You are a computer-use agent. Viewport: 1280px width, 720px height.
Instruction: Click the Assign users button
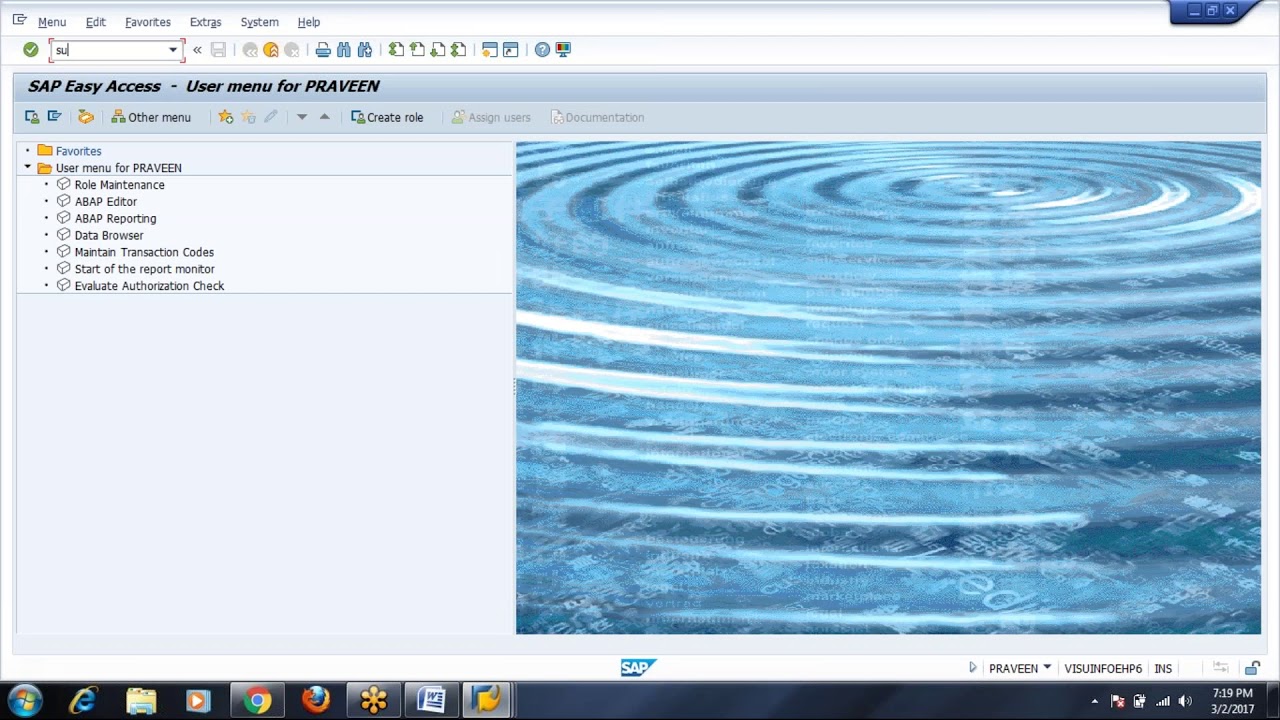point(491,117)
